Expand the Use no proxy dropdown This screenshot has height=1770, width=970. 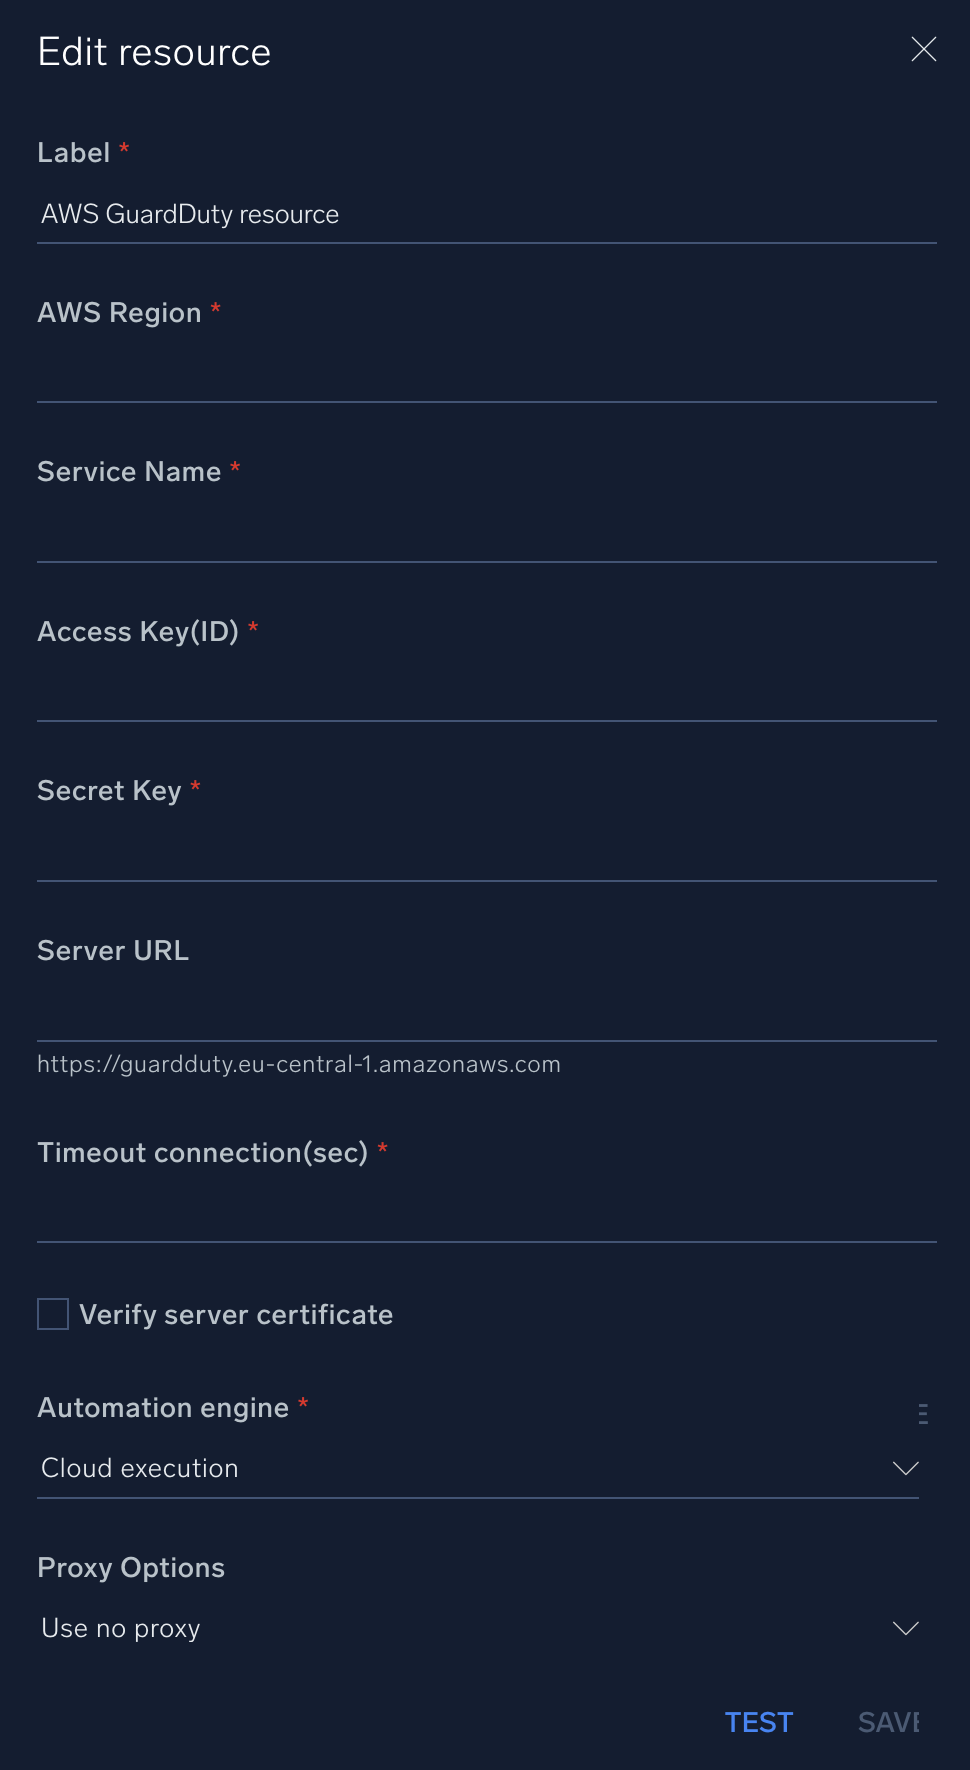(x=478, y=1627)
